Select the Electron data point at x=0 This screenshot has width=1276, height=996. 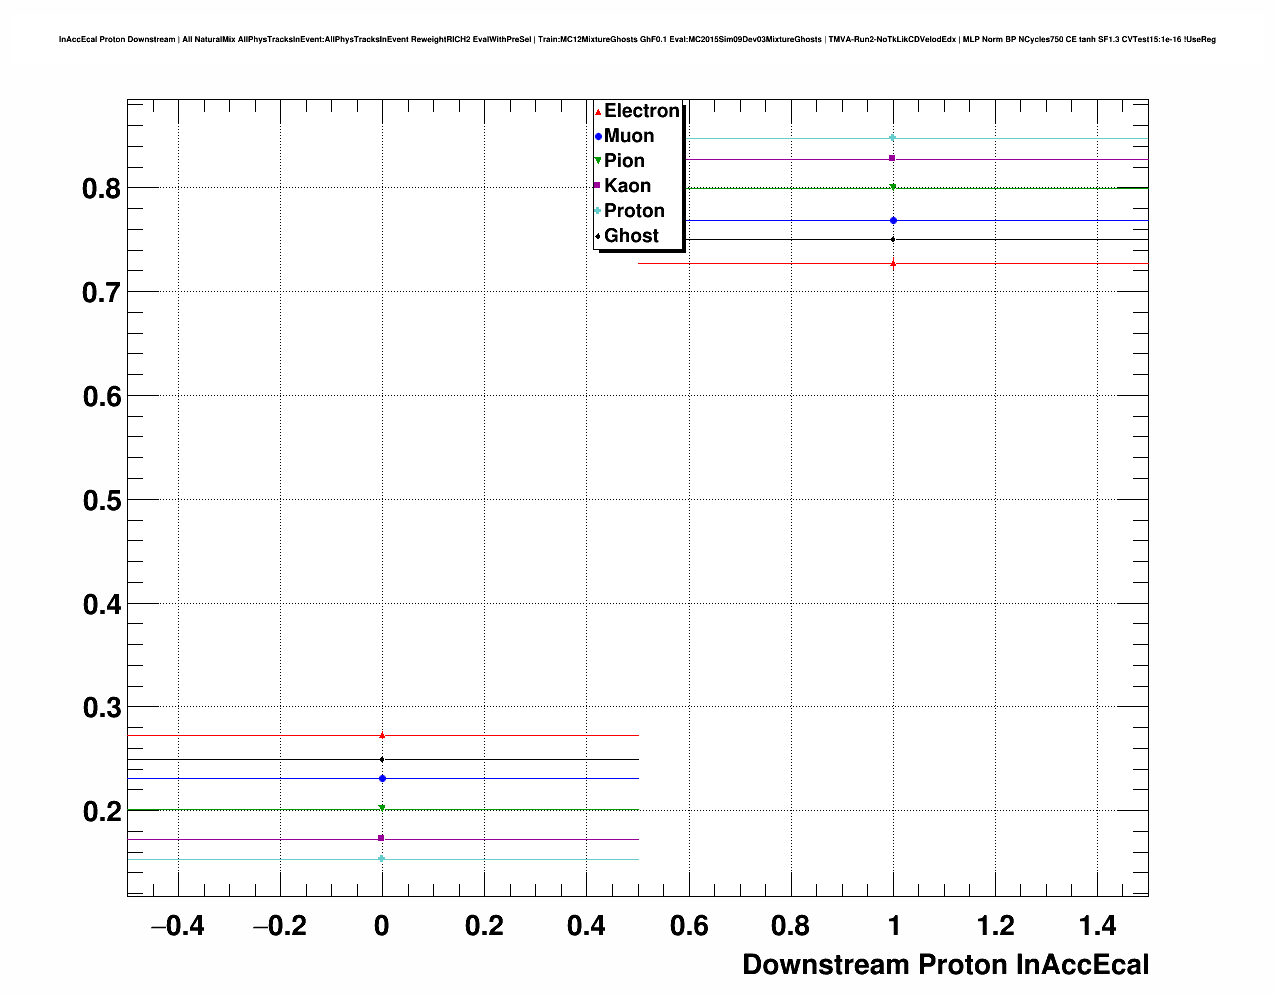[x=382, y=735]
